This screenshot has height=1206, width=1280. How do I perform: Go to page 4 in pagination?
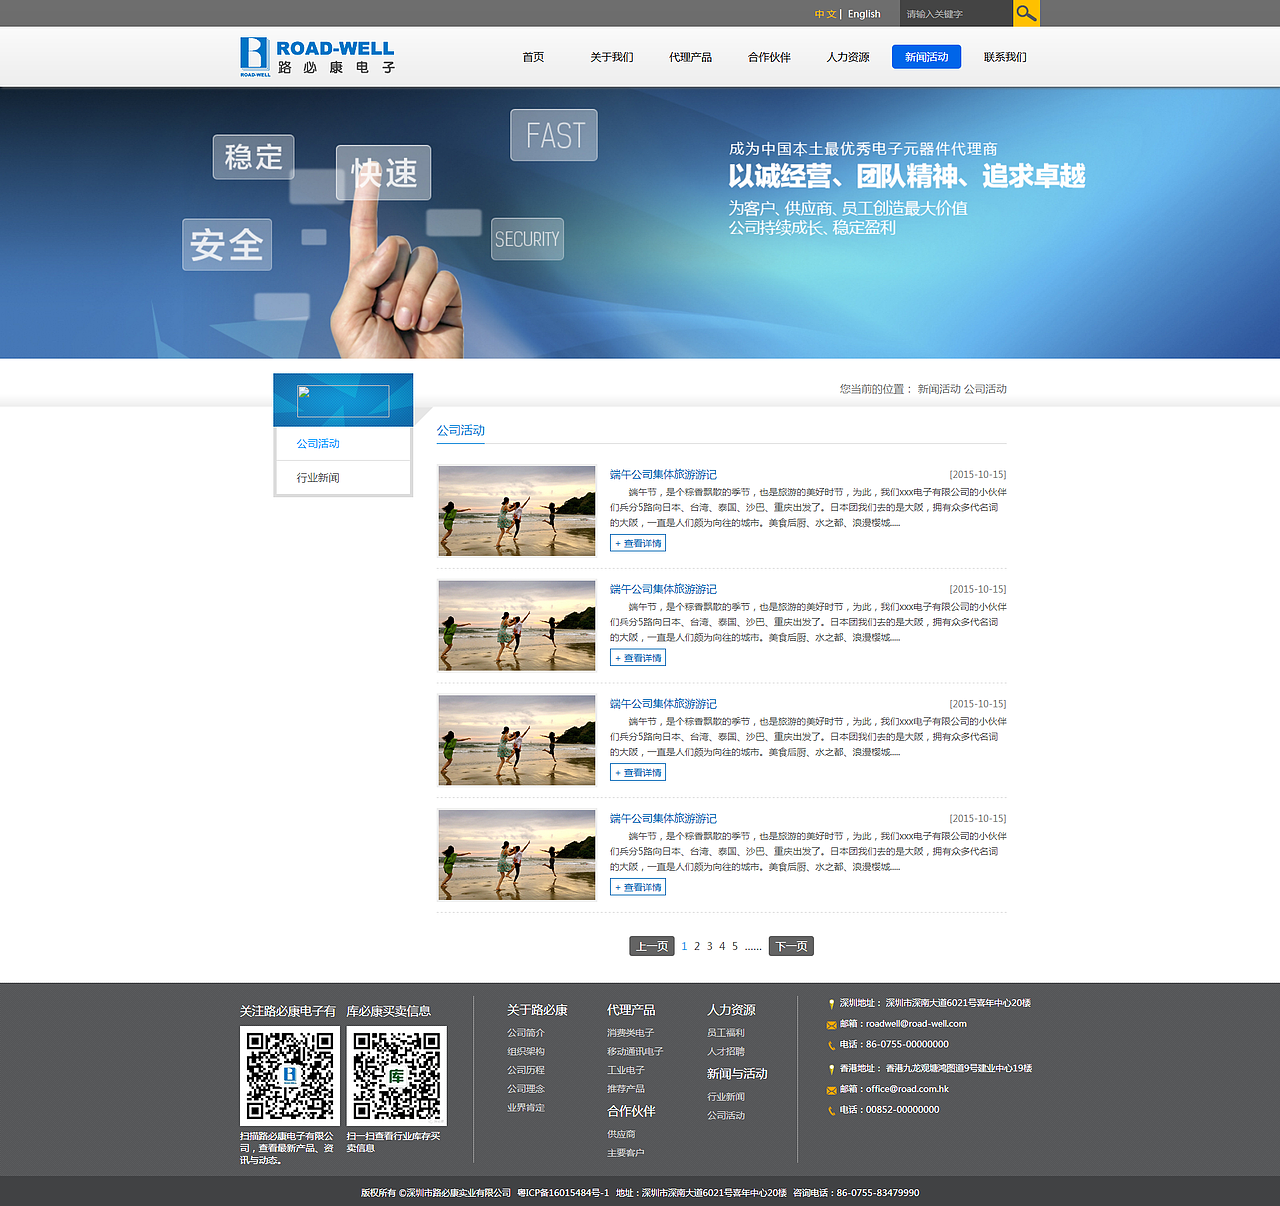[722, 946]
